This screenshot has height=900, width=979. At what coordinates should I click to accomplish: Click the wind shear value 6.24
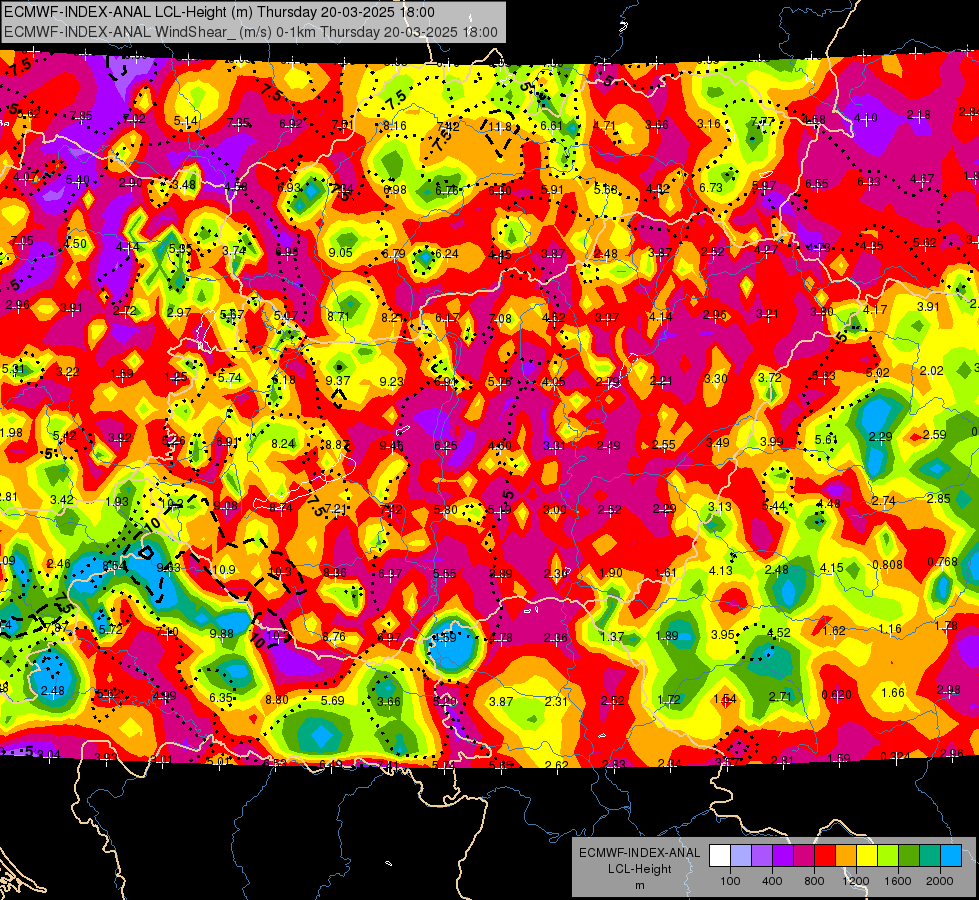point(446,254)
